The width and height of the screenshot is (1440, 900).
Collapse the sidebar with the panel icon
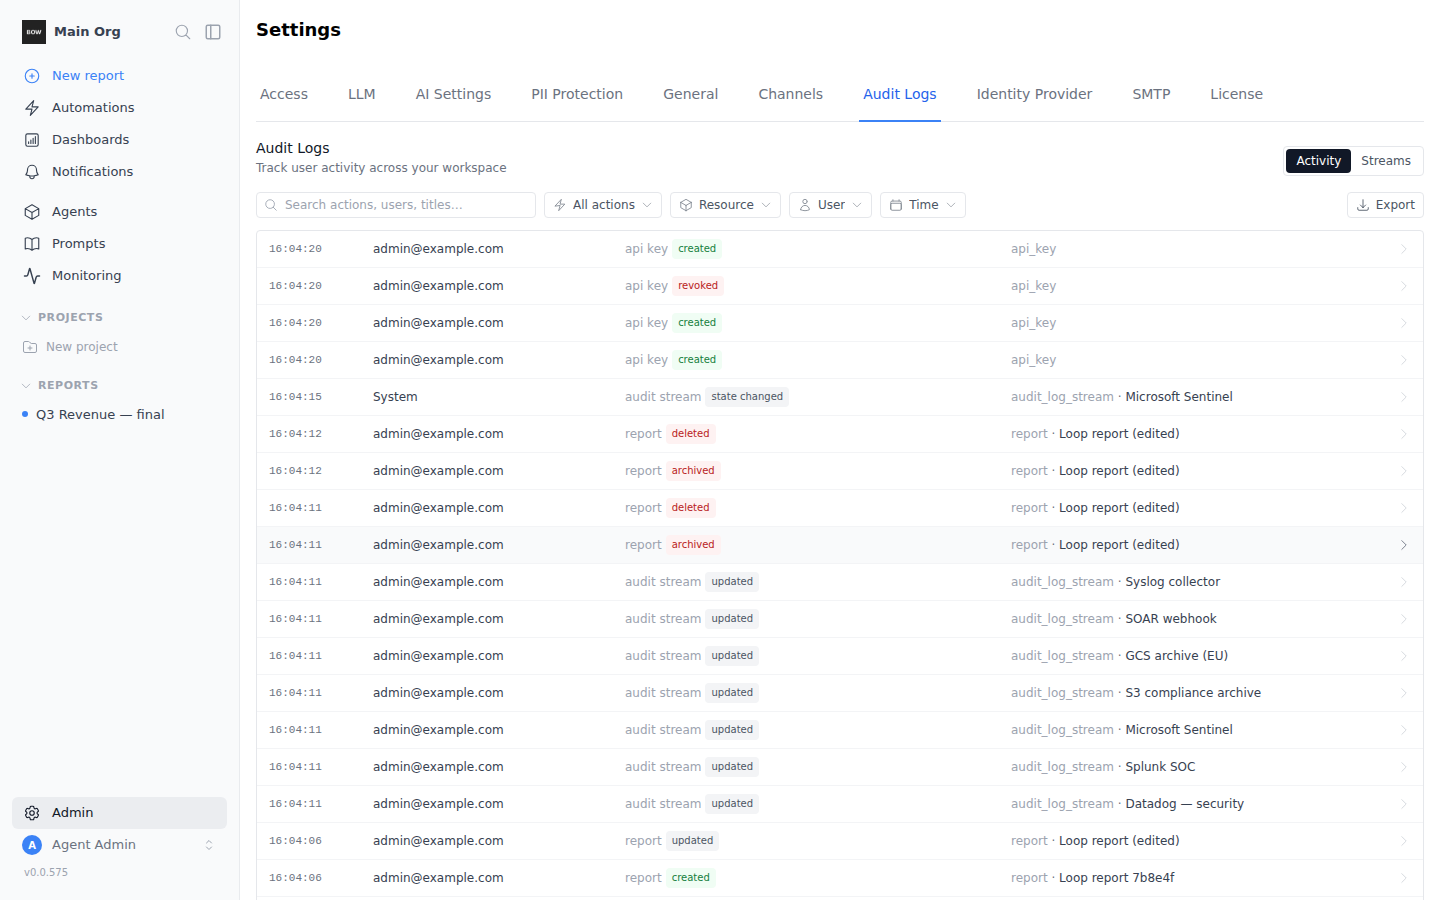(x=213, y=32)
